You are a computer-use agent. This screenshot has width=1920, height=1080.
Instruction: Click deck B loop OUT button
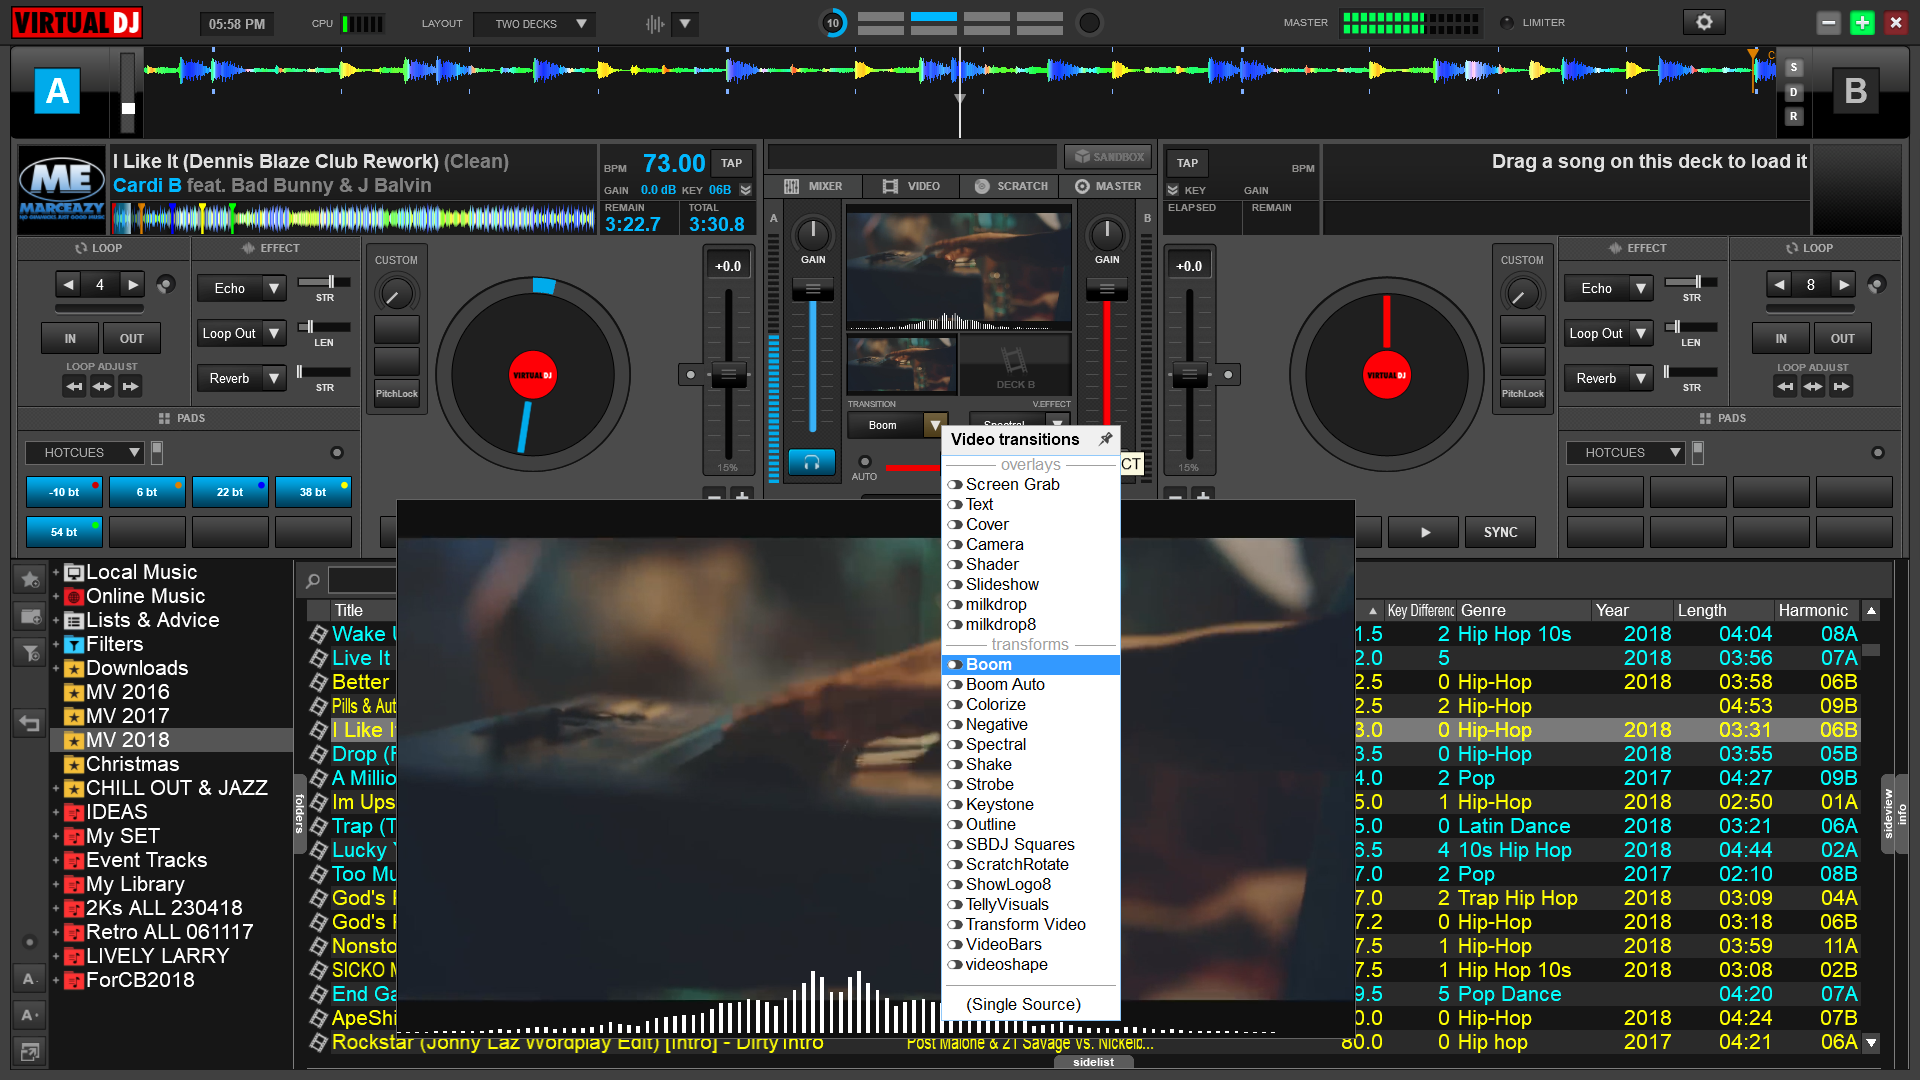tap(1842, 338)
